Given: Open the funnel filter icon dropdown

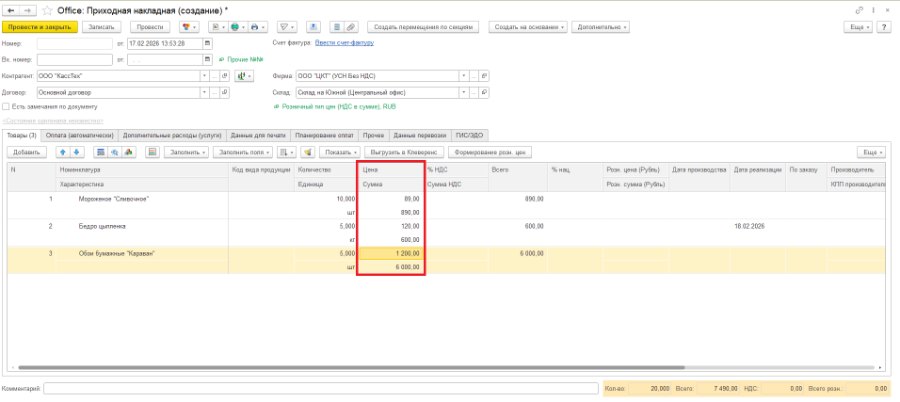Looking at the screenshot, I should pyautogui.click(x=287, y=27).
